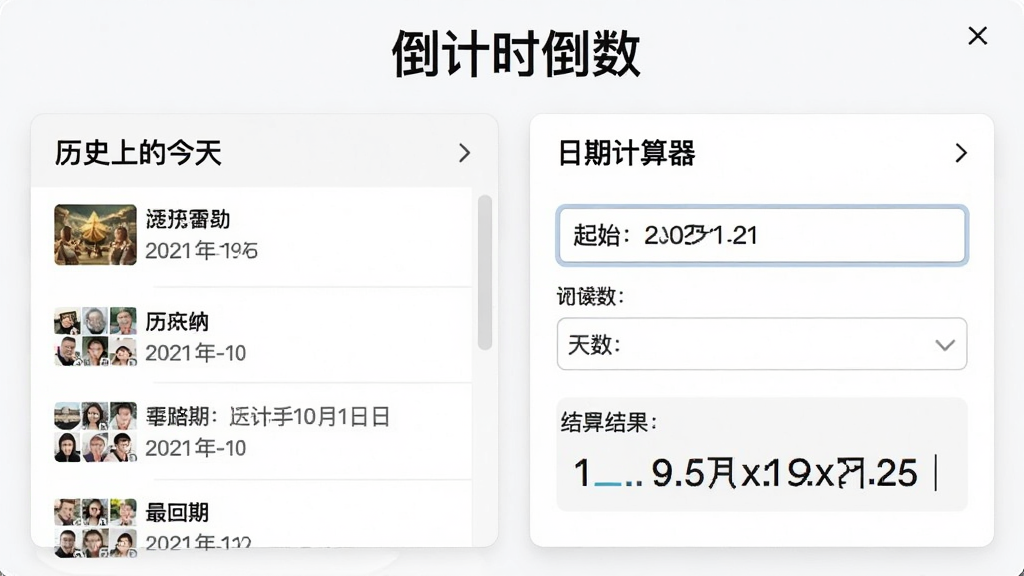Open the 历庶纳 photo collage thumbnail

point(95,336)
